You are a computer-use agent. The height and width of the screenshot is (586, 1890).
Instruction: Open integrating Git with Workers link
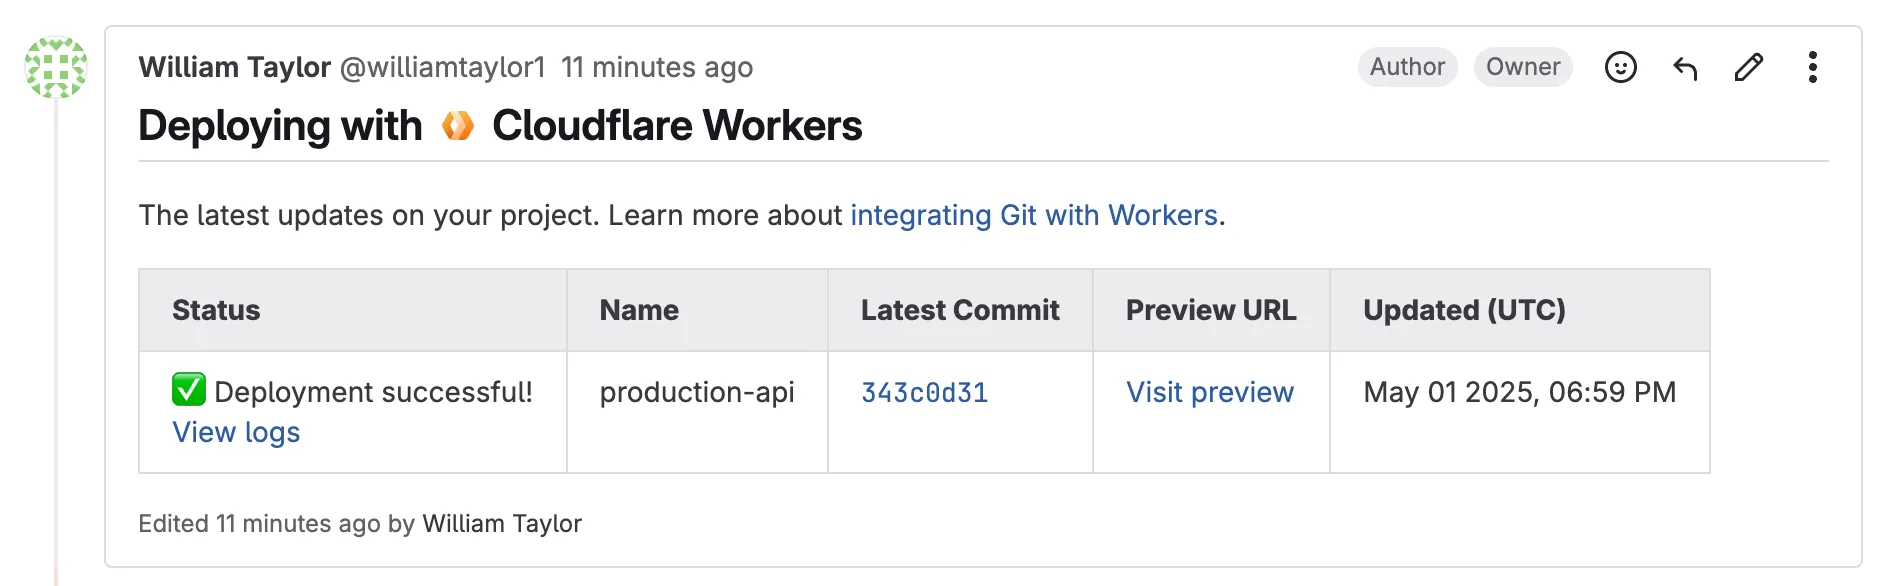(1033, 215)
